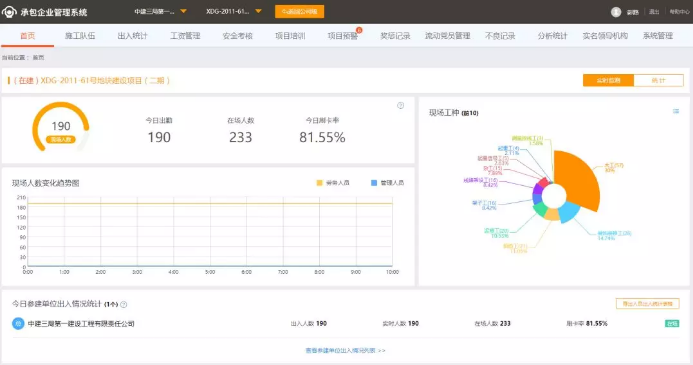The image size is (693, 365).
Task: Open the 不良记录 tab
Action: click(500, 36)
